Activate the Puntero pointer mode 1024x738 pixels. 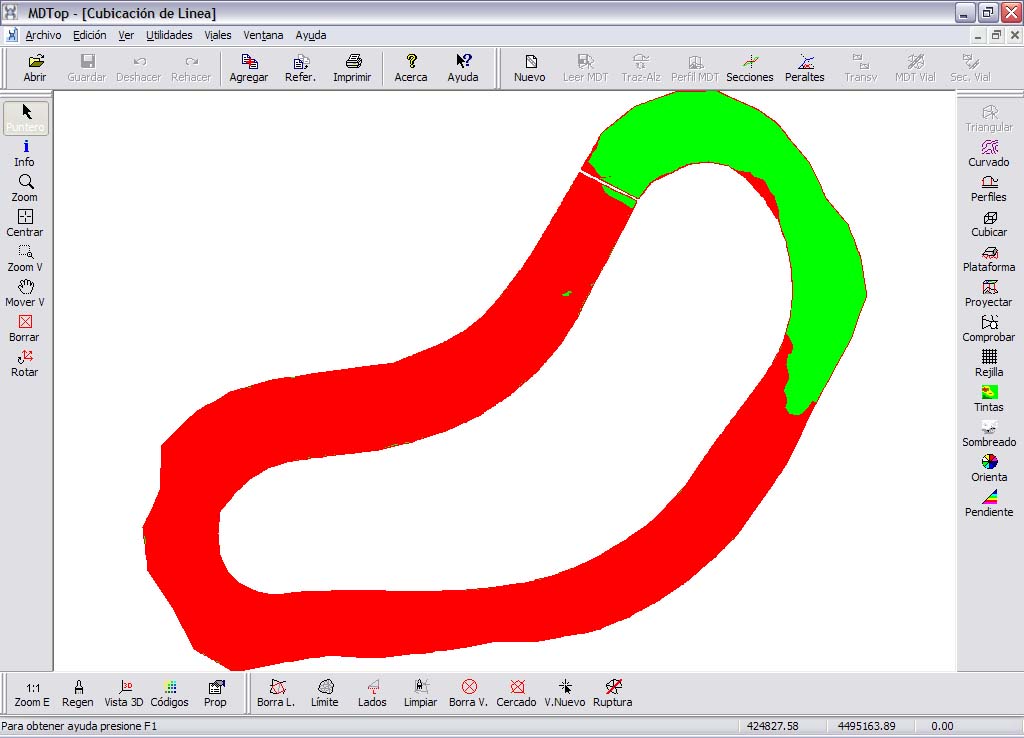pos(25,119)
